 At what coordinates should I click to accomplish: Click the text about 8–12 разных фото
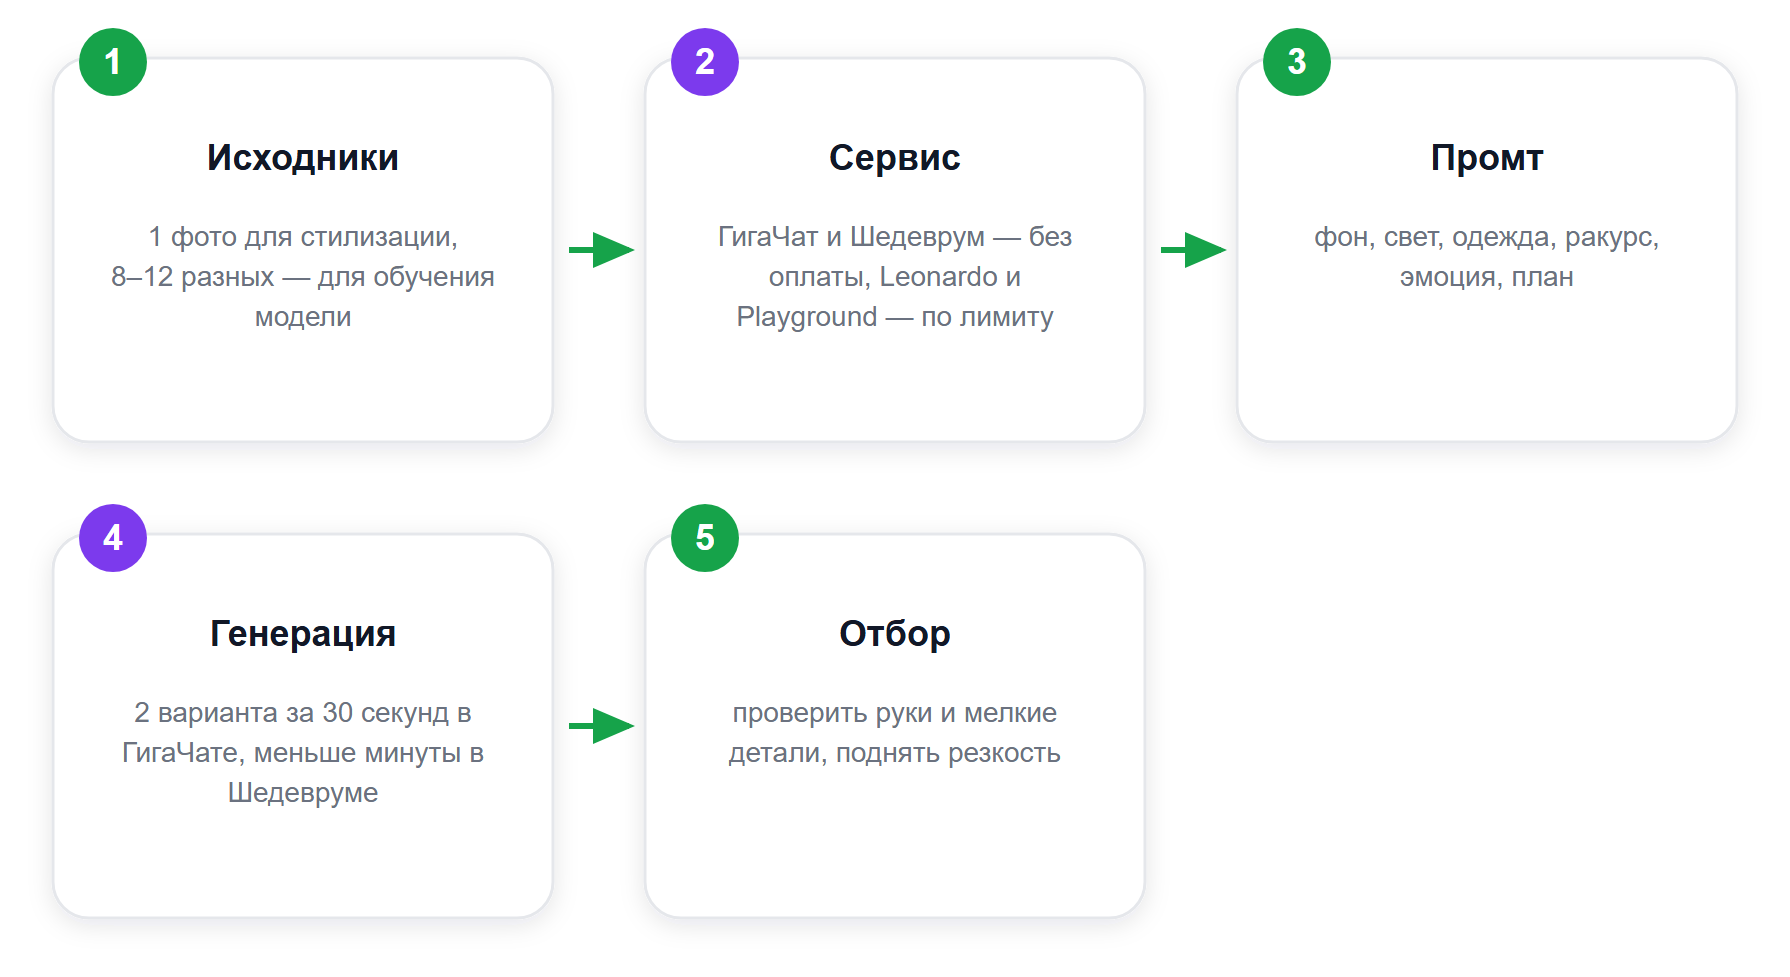[x=303, y=277]
